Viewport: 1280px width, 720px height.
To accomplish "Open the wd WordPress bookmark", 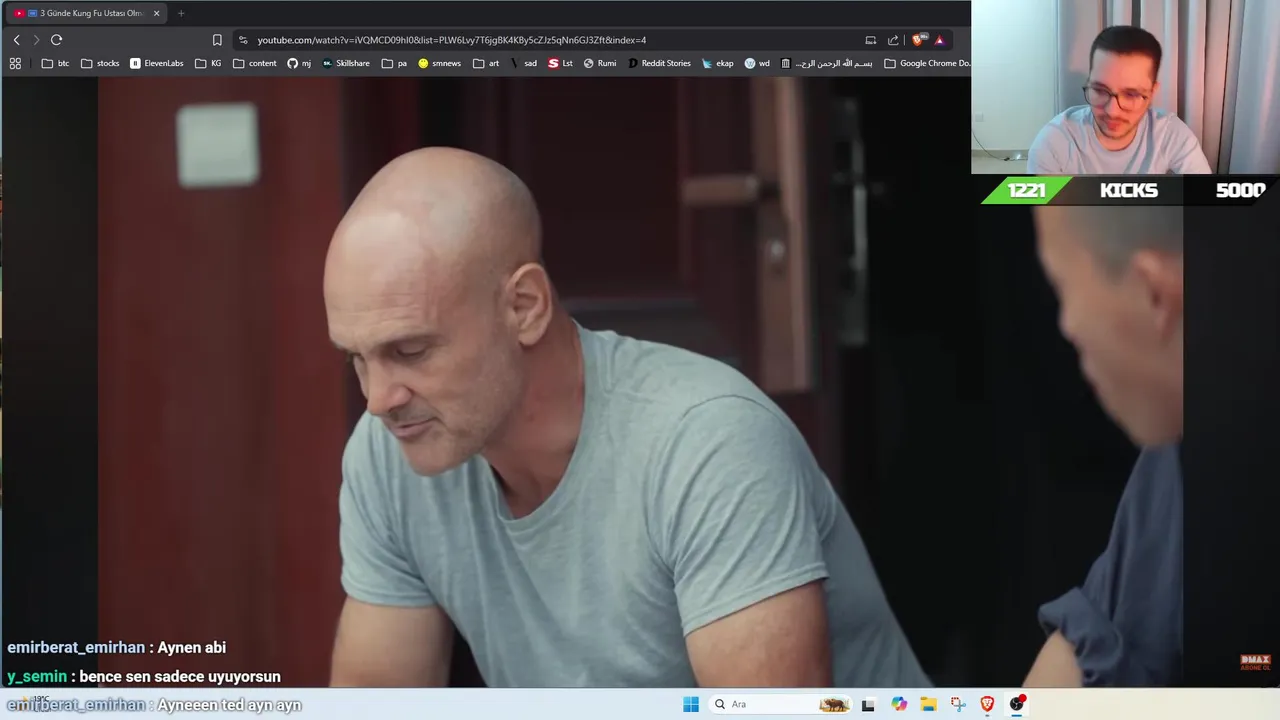I will tap(758, 63).
